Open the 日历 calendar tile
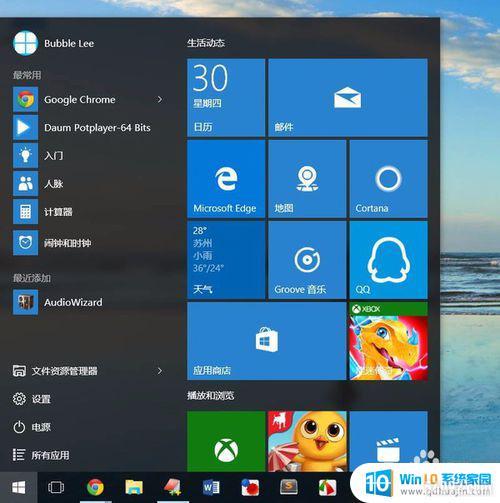 226,98
